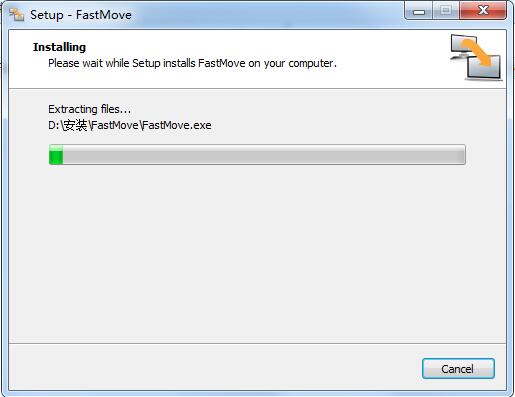Click the green filled part of progress bar
Viewport: 515px width, 397px height.
[56, 155]
